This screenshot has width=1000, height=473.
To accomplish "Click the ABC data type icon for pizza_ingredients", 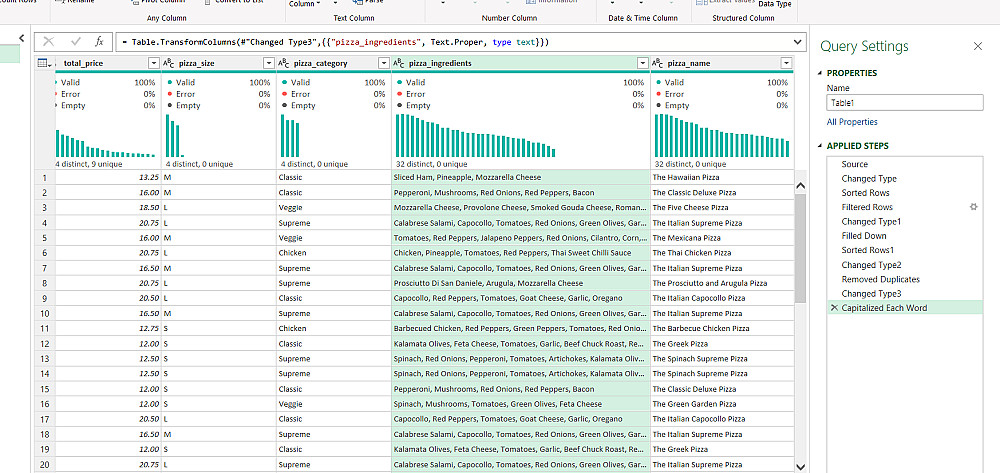I will point(399,64).
